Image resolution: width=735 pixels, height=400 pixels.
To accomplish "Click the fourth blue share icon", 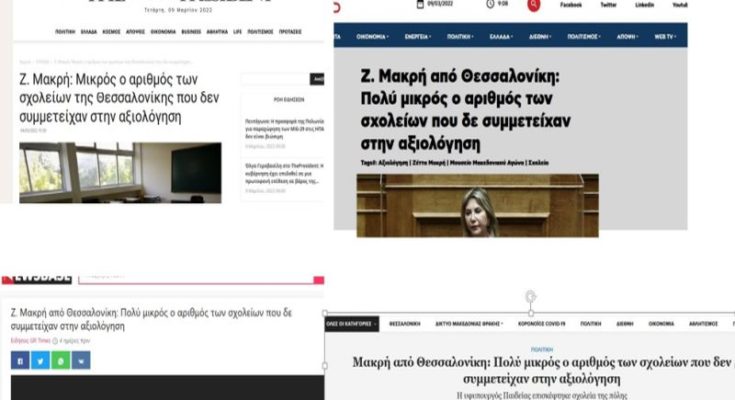I will click(81, 361).
